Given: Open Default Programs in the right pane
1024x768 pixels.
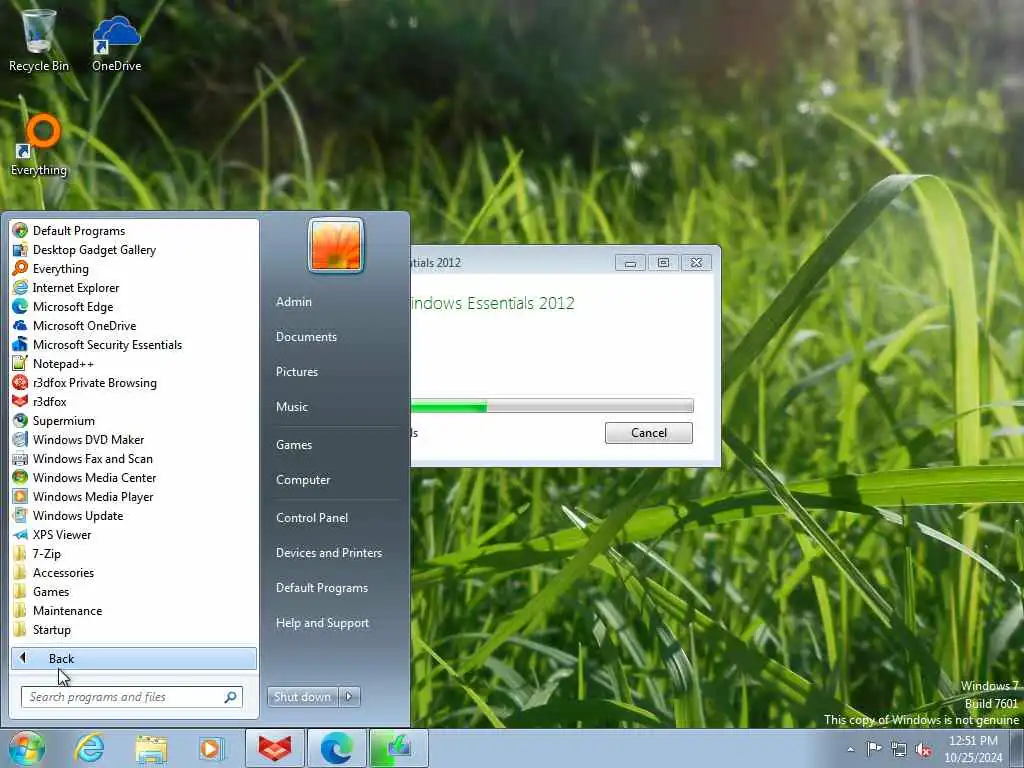Looking at the screenshot, I should [x=321, y=588].
